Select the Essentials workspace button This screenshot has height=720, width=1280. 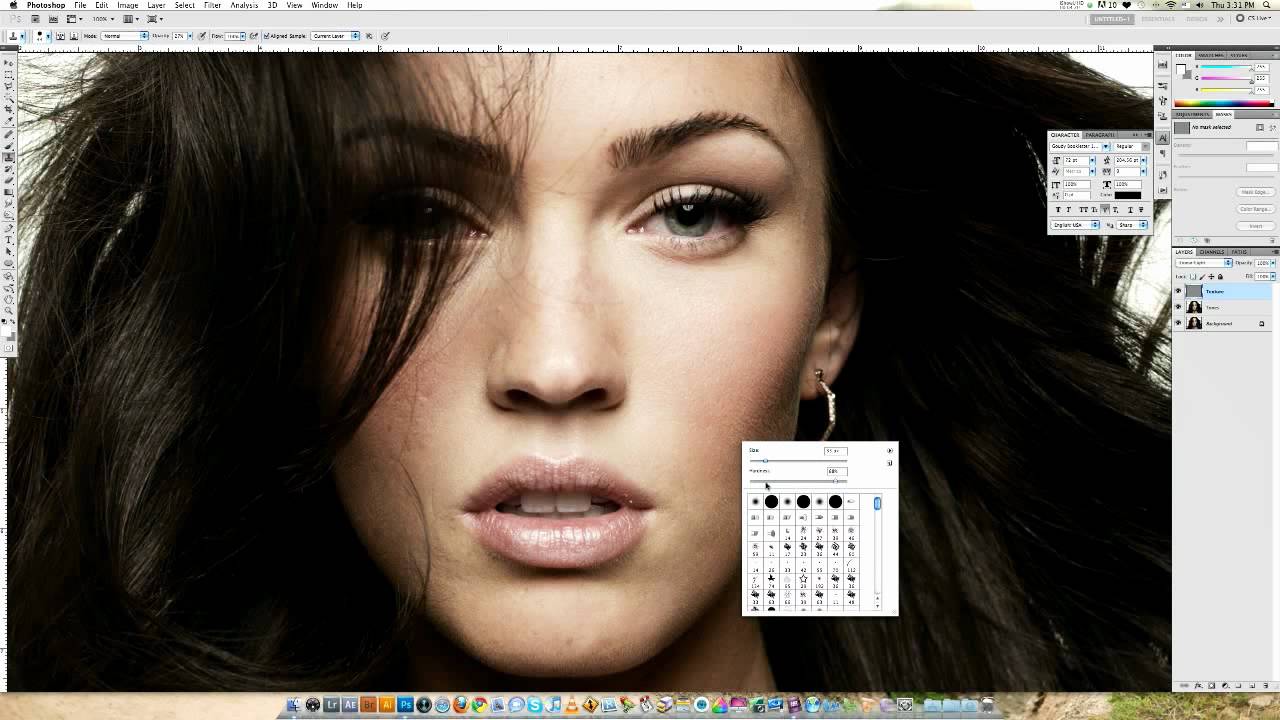(1158, 18)
